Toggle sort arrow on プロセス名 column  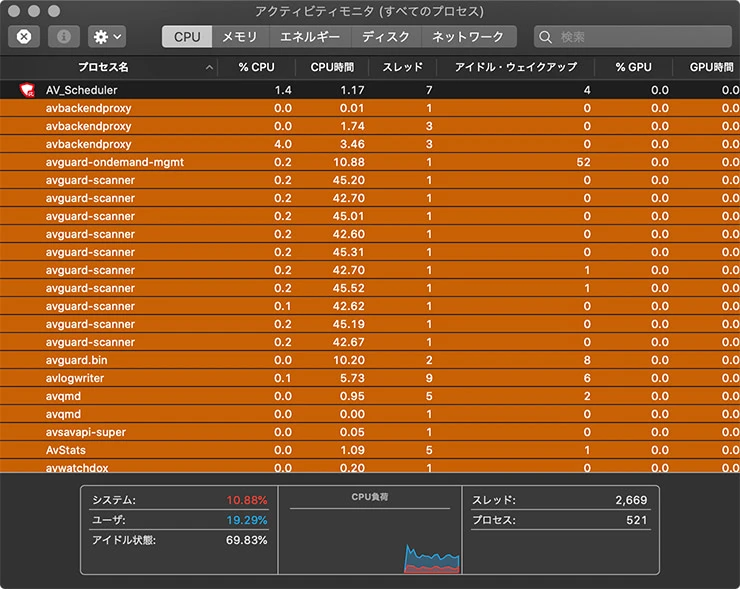click(209, 67)
